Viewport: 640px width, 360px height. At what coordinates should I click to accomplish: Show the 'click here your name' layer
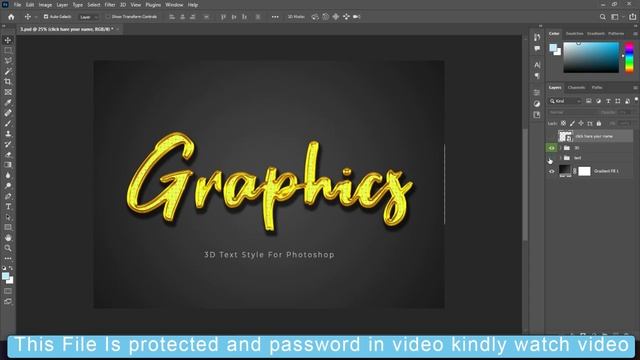[x=551, y=136]
